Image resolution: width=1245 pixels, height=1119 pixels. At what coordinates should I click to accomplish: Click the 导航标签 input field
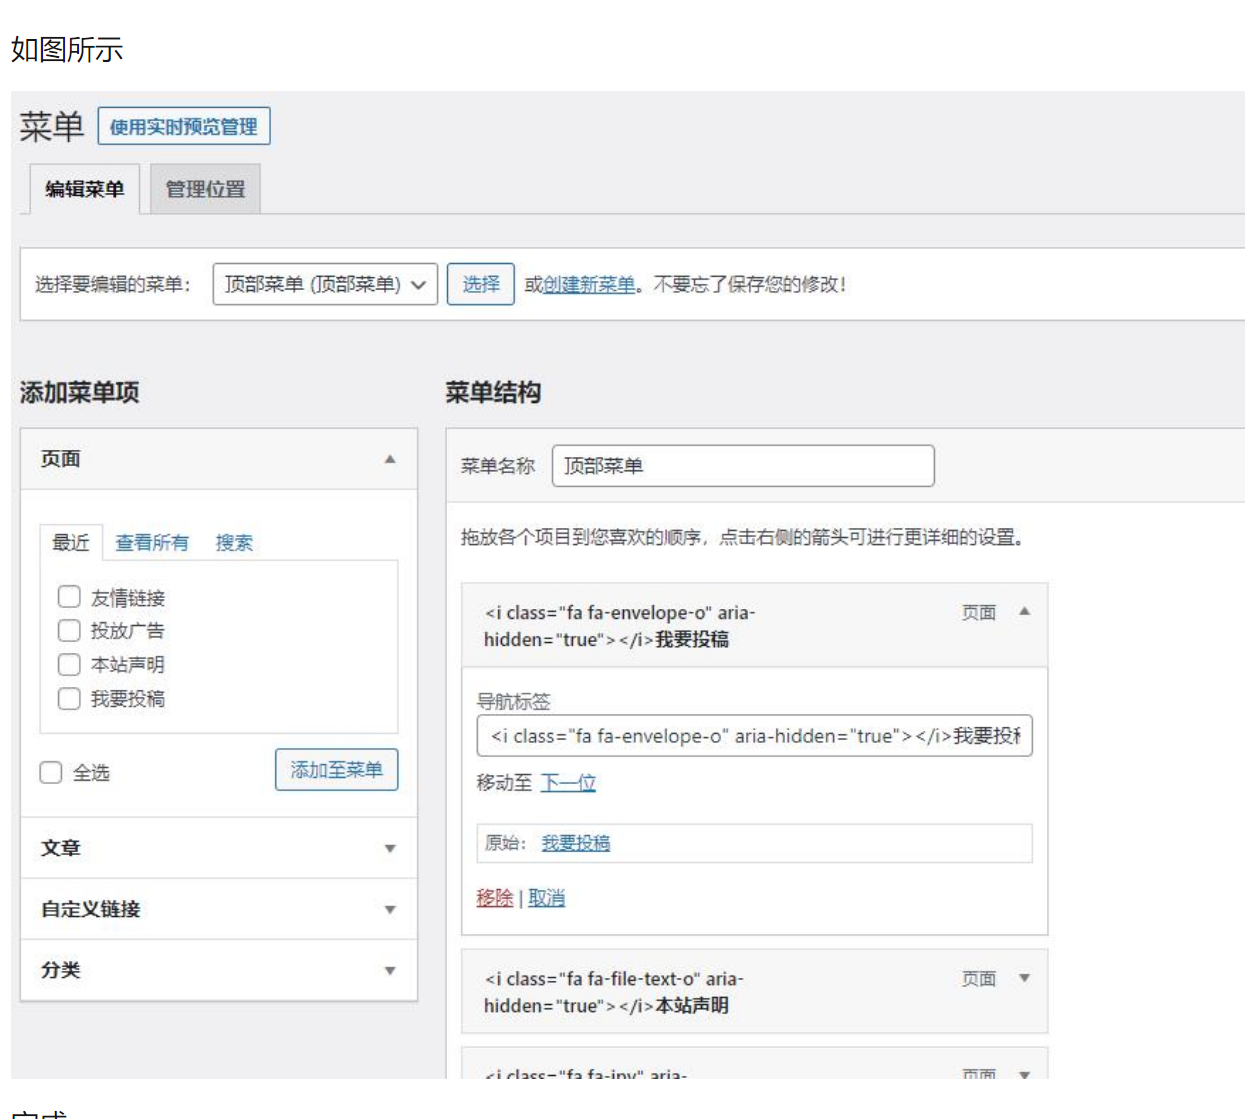[754, 736]
